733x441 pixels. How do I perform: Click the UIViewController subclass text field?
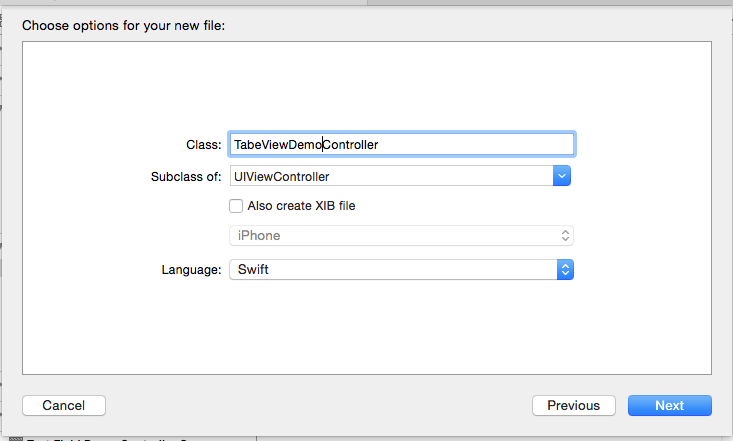tap(390, 176)
